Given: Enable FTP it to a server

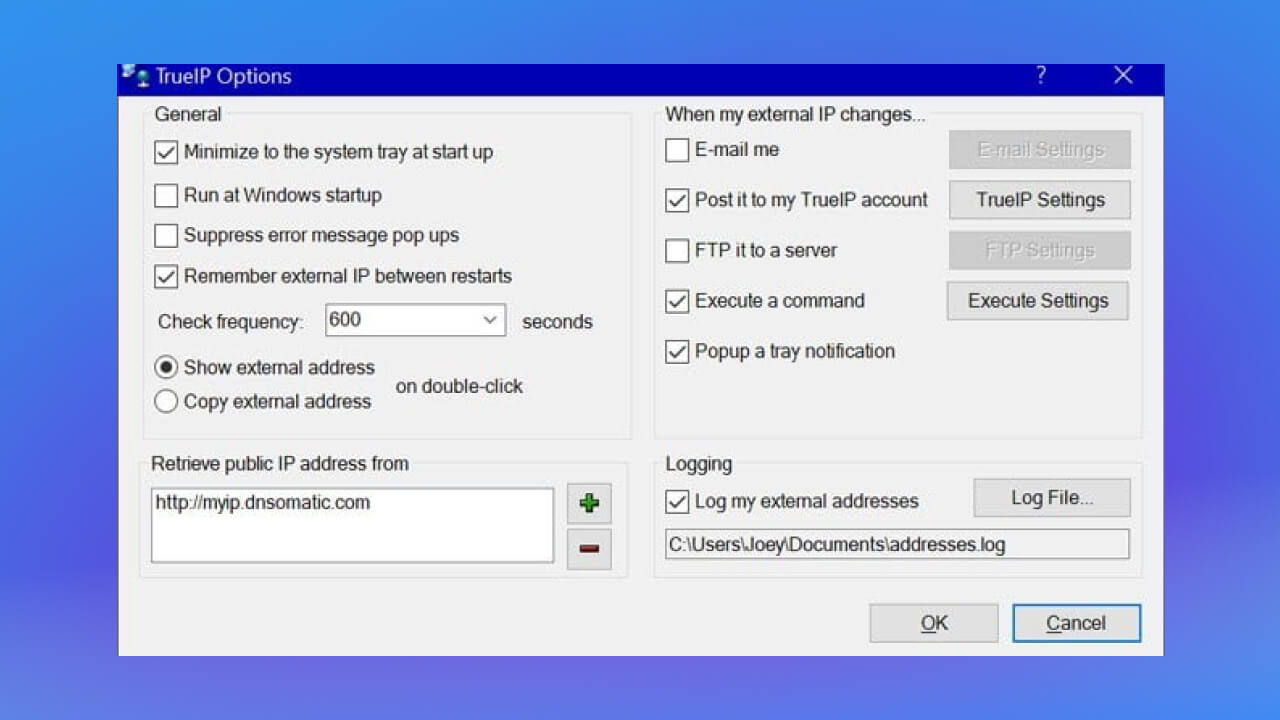Looking at the screenshot, I should tap(677, 251).
